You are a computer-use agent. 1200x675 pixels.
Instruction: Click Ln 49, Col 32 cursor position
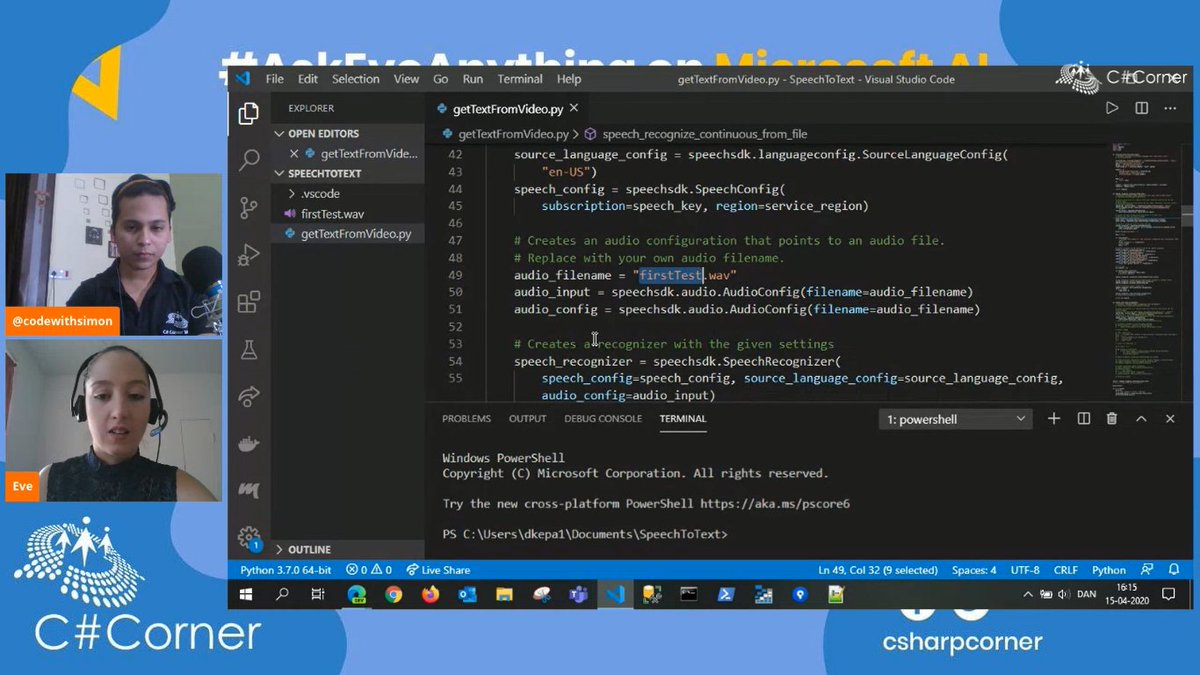(x=877, y=570)
